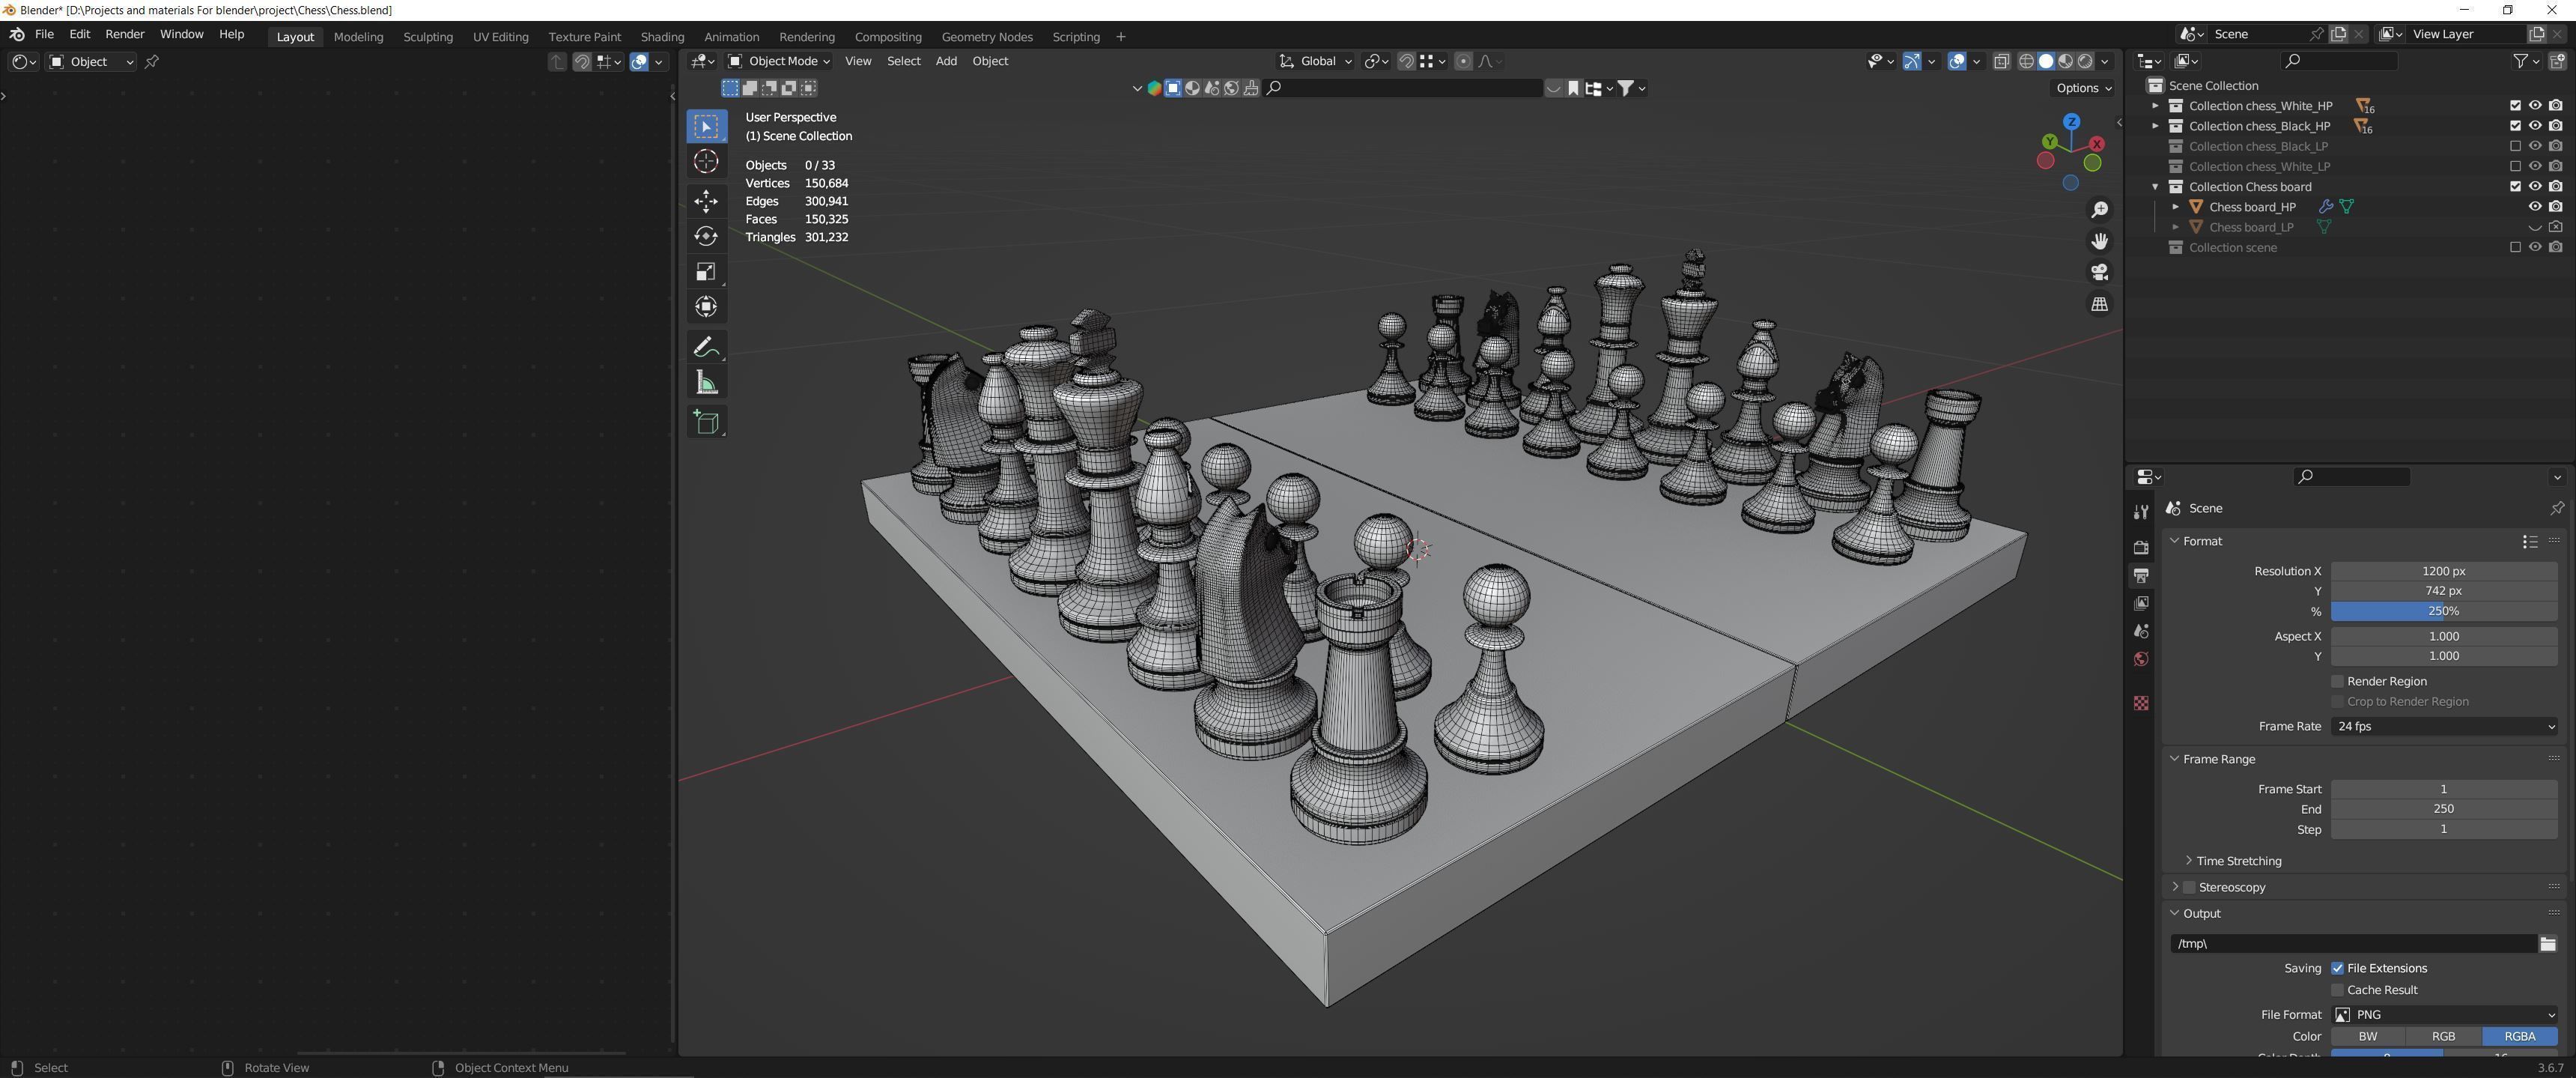Toggle proportional editing button
This screenshot has height=1078, width=2576.
point(1463,61)
